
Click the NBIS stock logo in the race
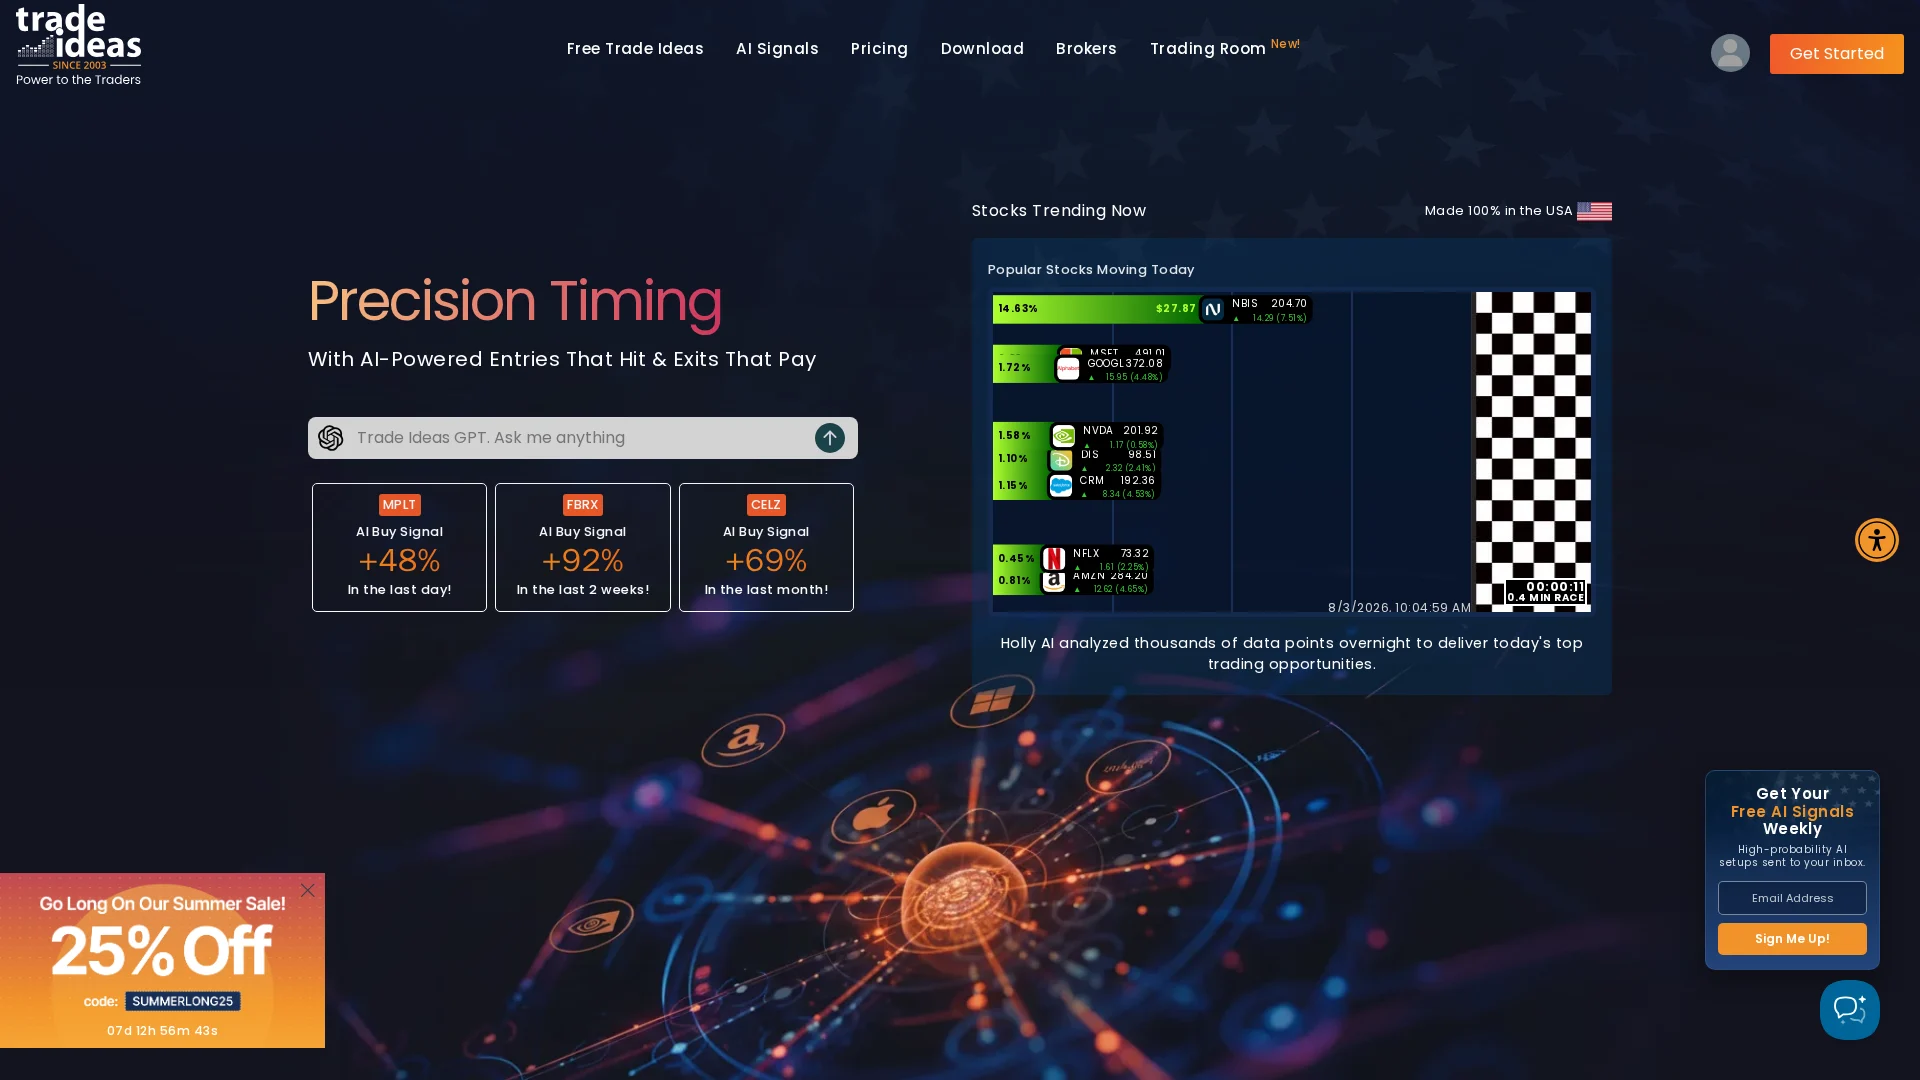click(1213, 310)
